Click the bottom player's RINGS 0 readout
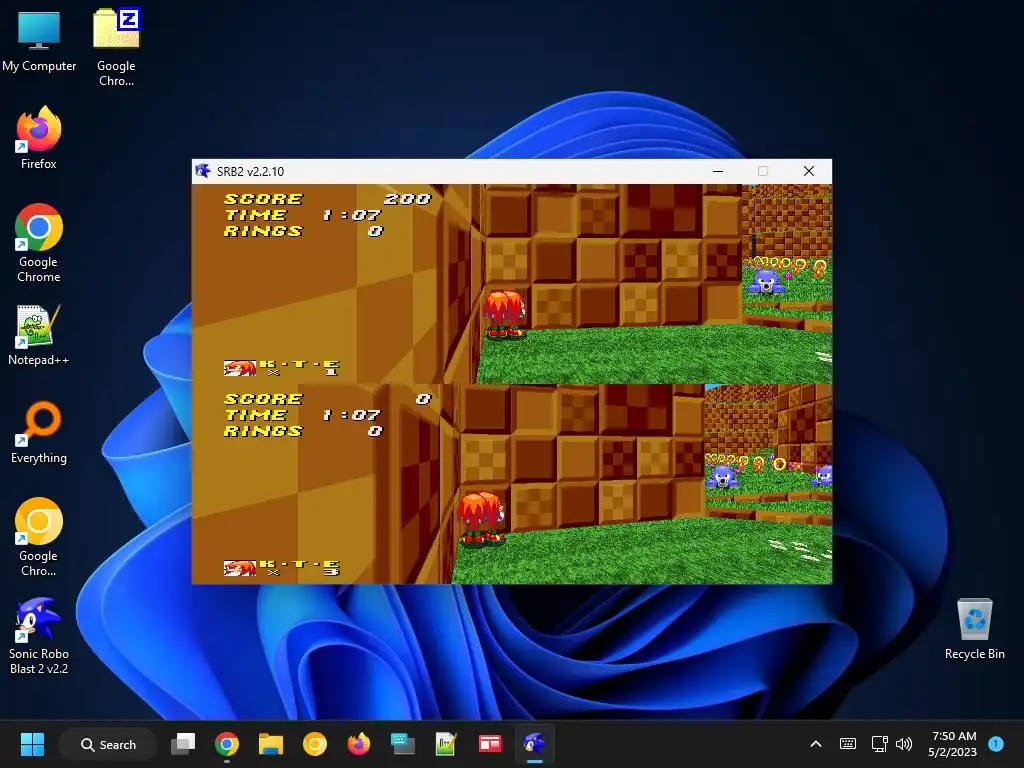1024x768 pixels. pos(303,431)
